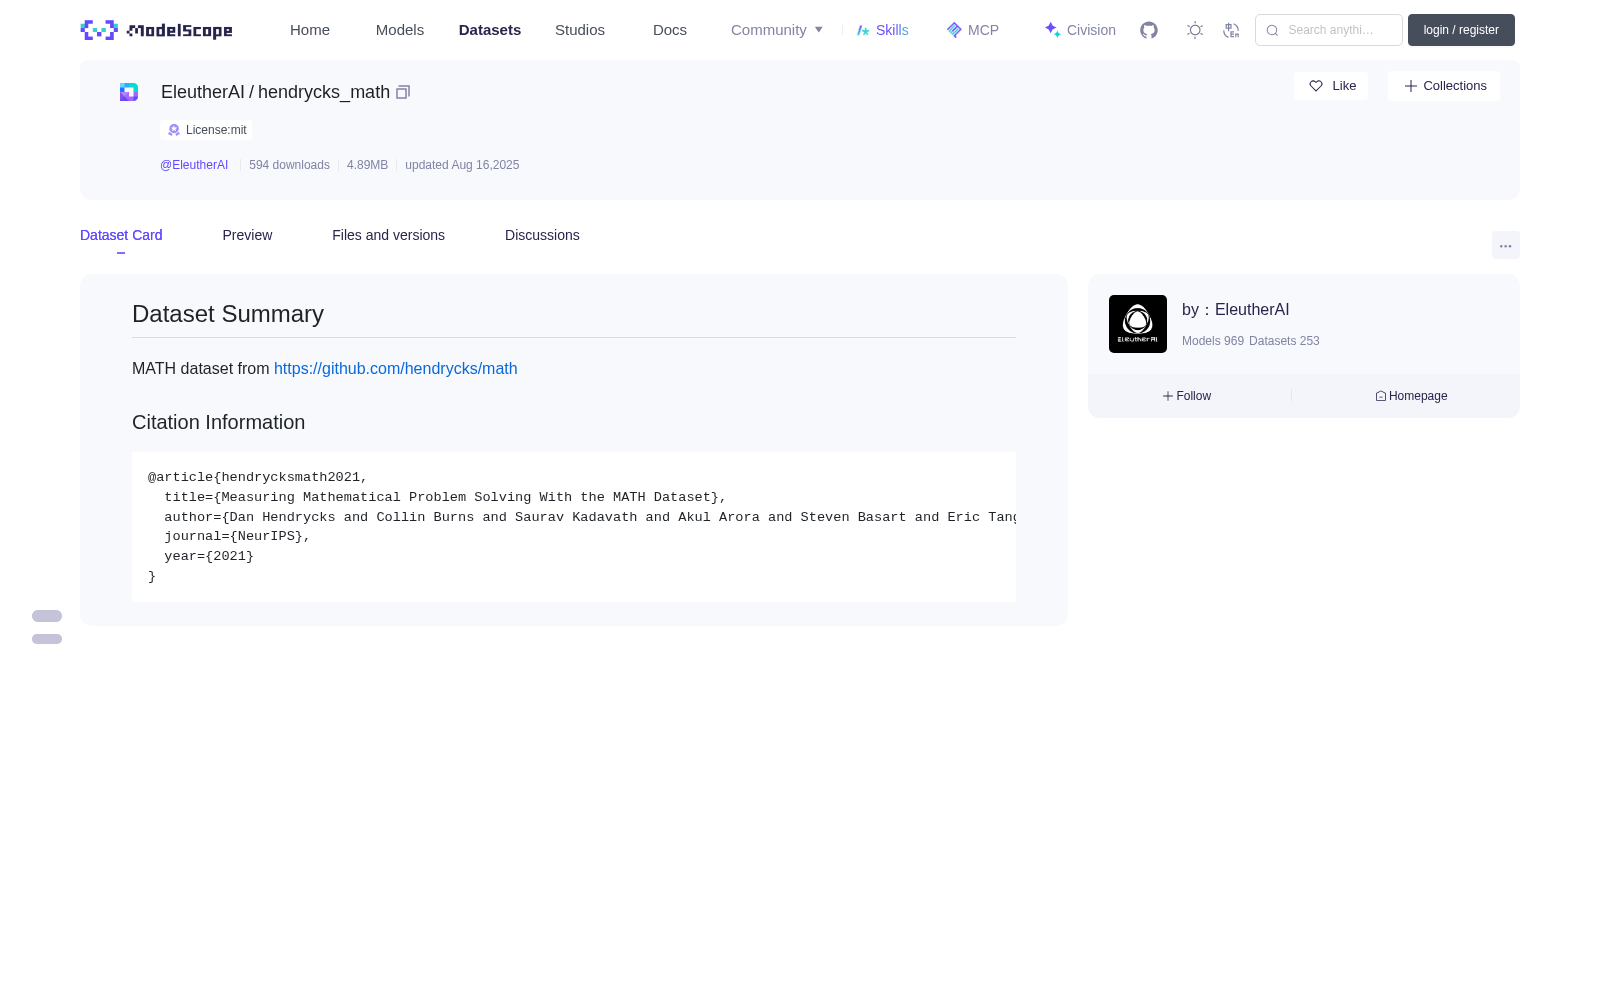Click the login / register button
1600x1000 pixels.
point(1461,30)
